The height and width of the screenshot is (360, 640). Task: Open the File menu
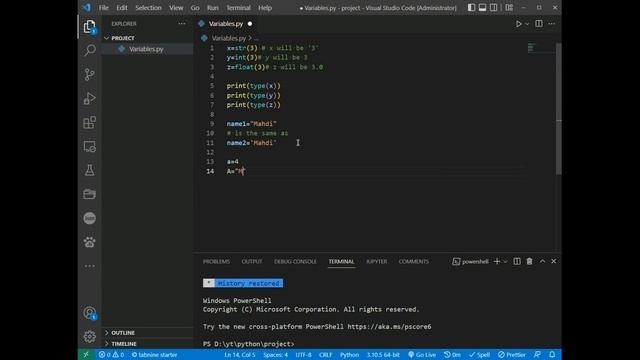(103, 8)
